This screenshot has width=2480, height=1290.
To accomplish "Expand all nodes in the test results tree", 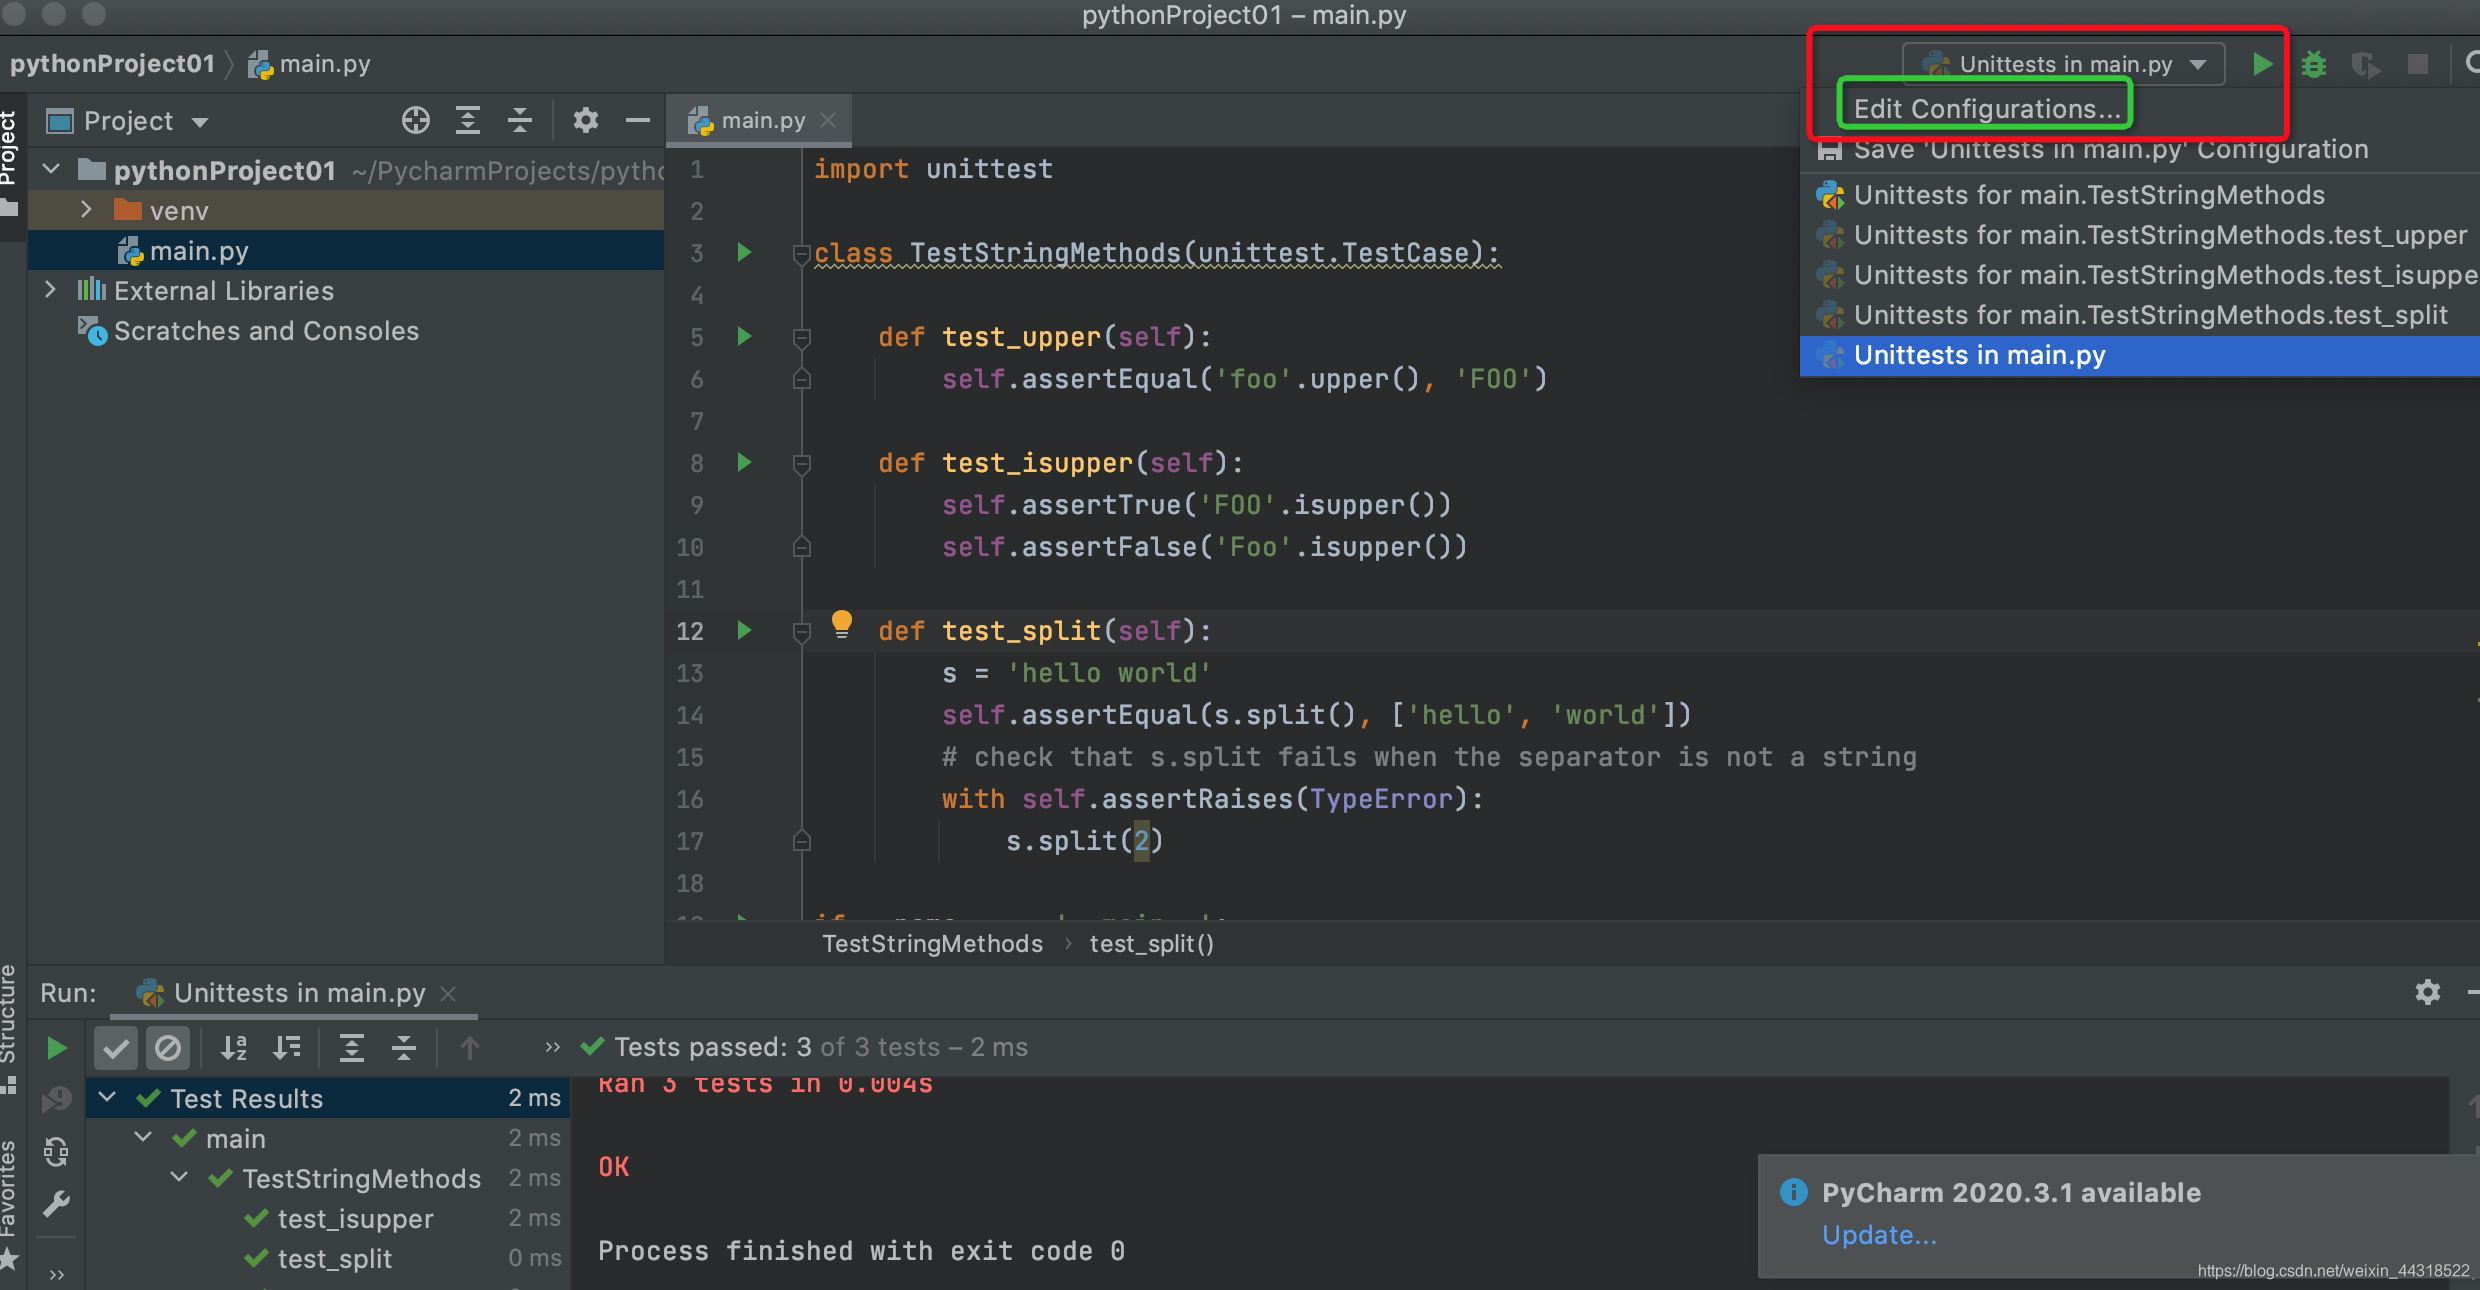I will tap(352, 1047).
